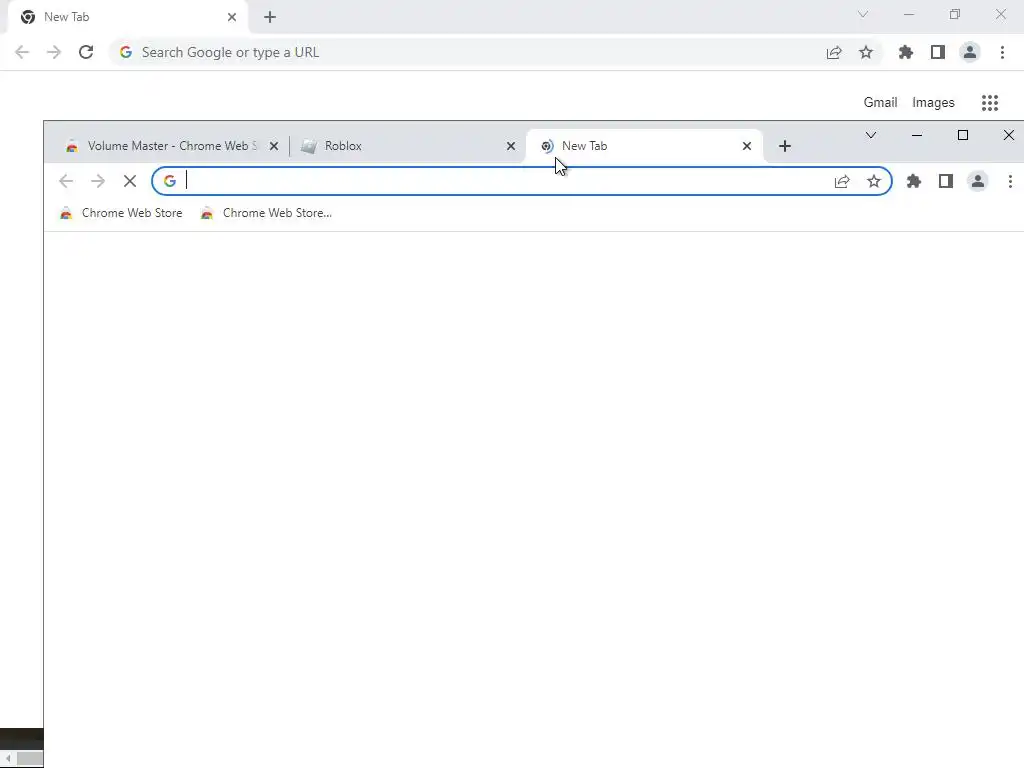Toggle the side panel in back window
The image size is (1024, 768).
point(938,52)
